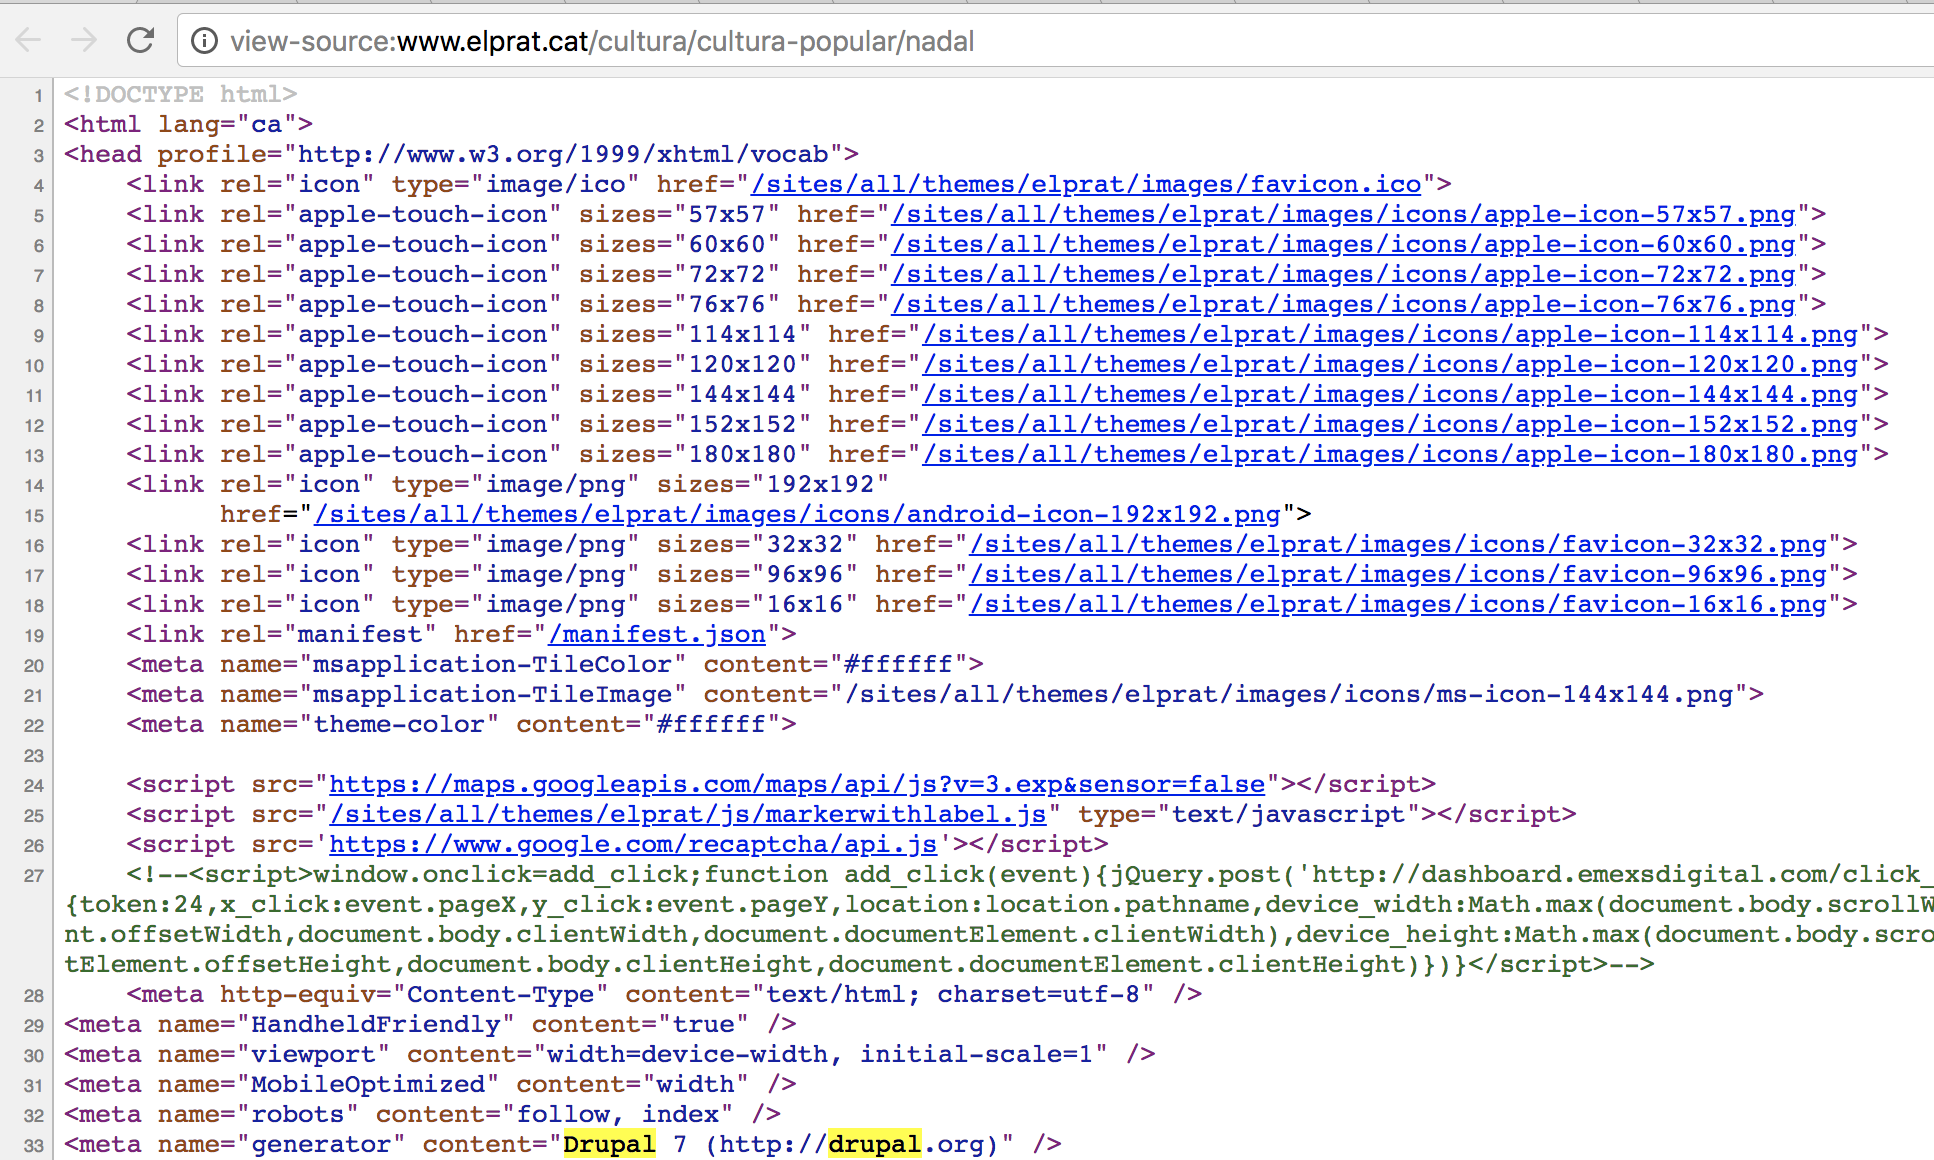Open the maps.googleapis.com script link

[796, 785]
